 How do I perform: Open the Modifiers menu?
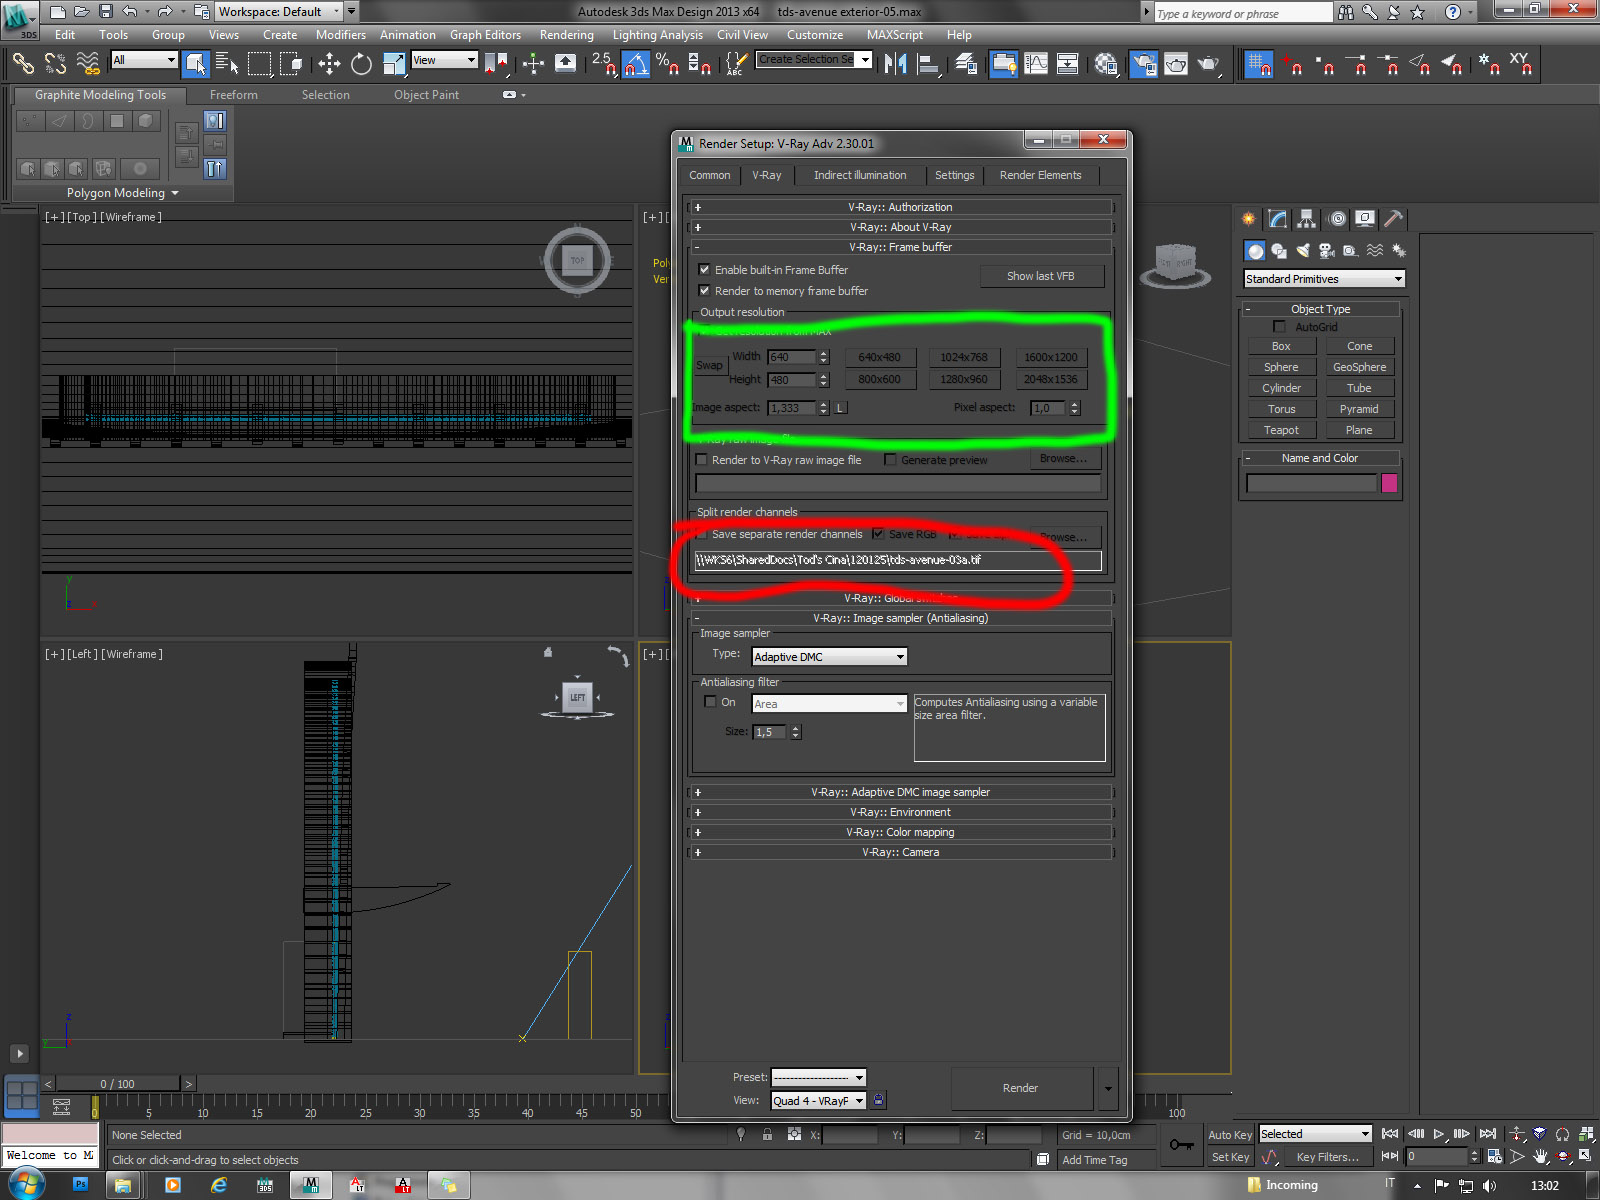341,35
